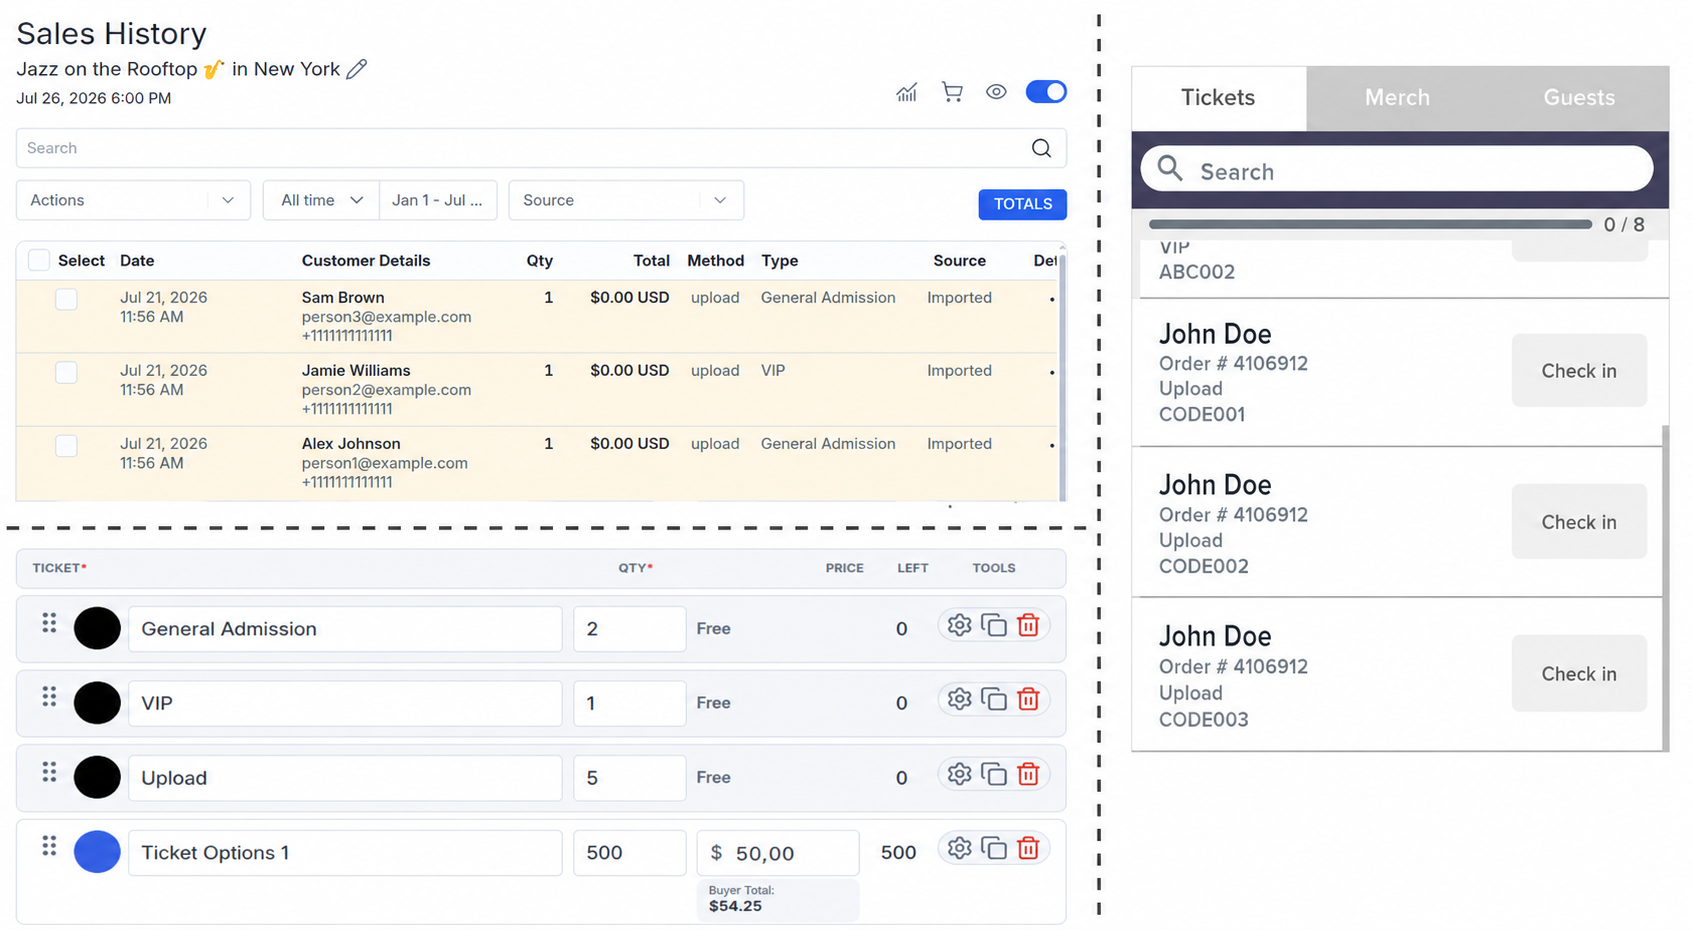Screen dimensions: 1692x930
Task: Toggle the blue event on/off switch
Action: [x=1046, y=92]
